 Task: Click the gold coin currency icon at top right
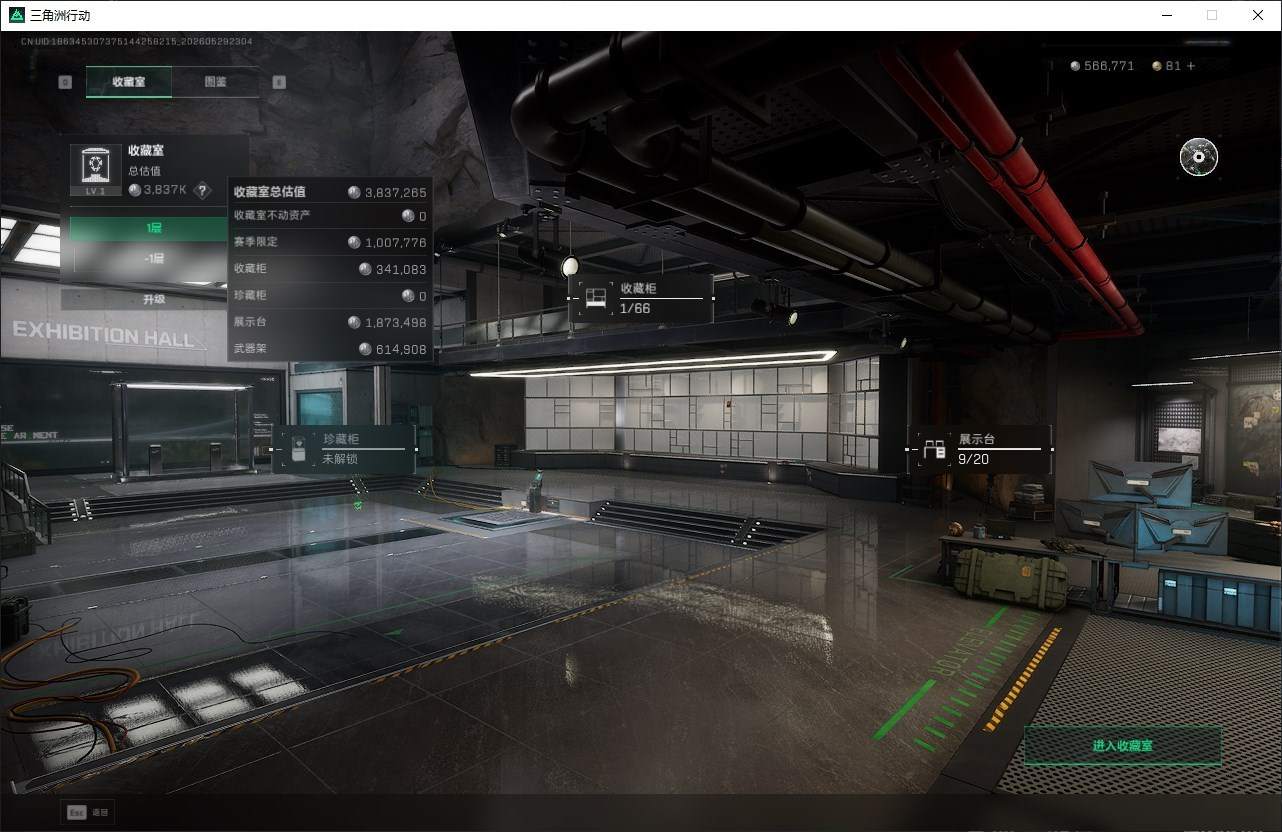tap(1157, 66)
